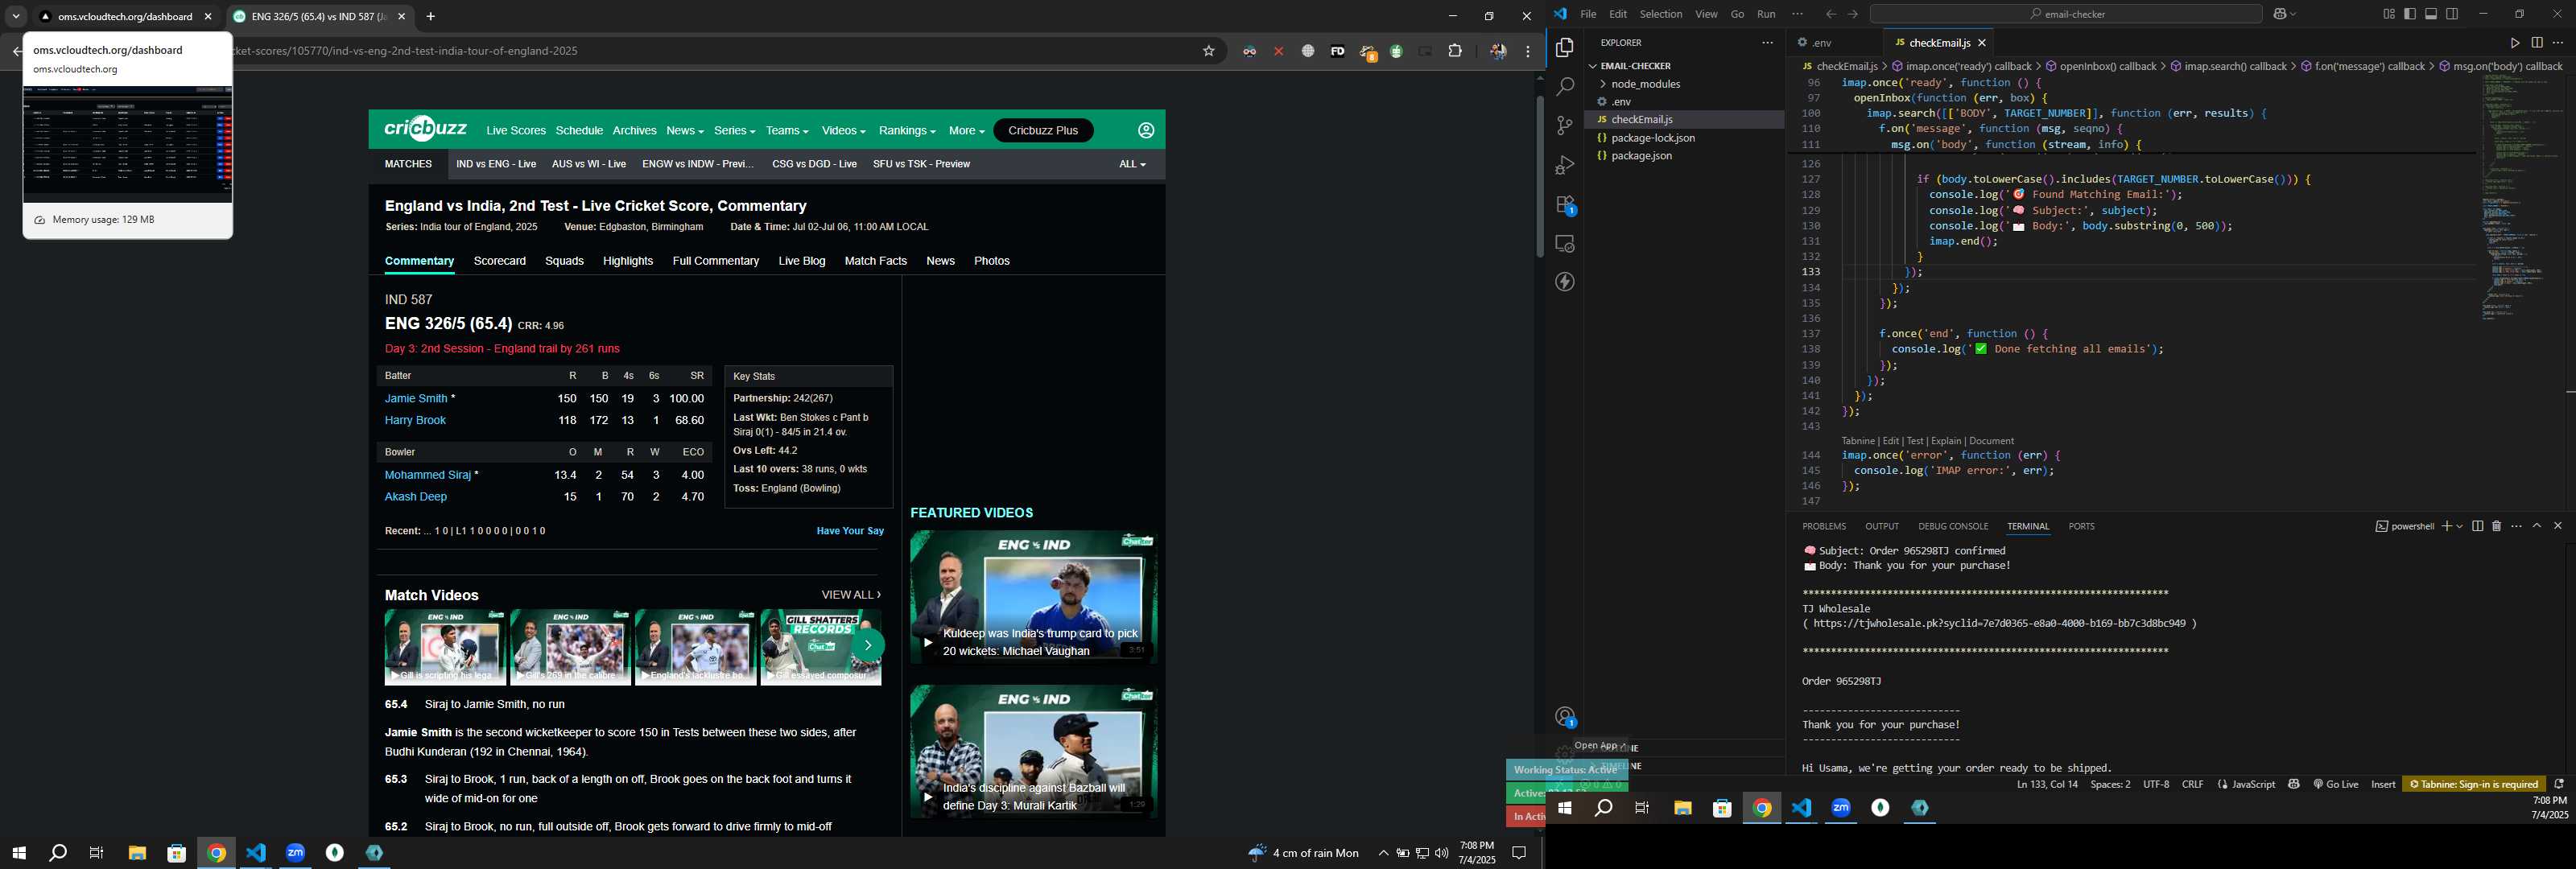Close the VS Code terminal panel
The width and height of the screenshot is (2576, 869).
pyautogui.click(x=2558, y=526)
